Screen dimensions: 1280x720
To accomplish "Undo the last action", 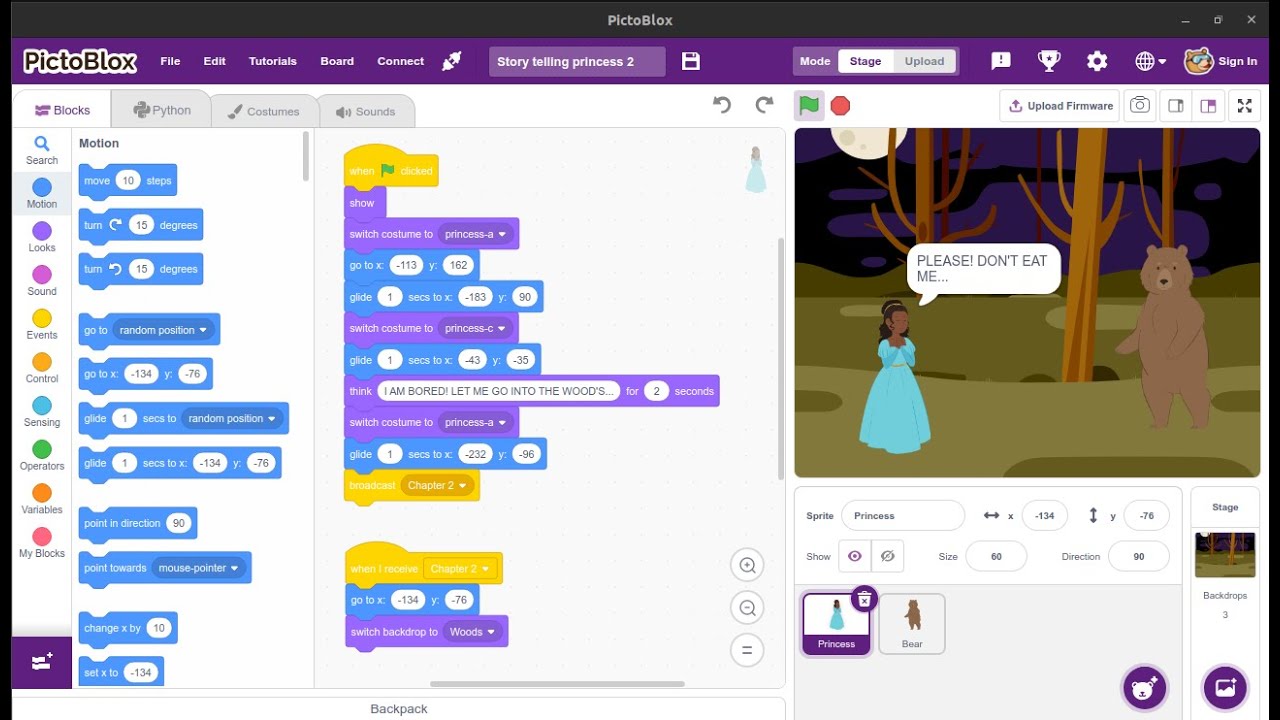I will coord(722,105).
